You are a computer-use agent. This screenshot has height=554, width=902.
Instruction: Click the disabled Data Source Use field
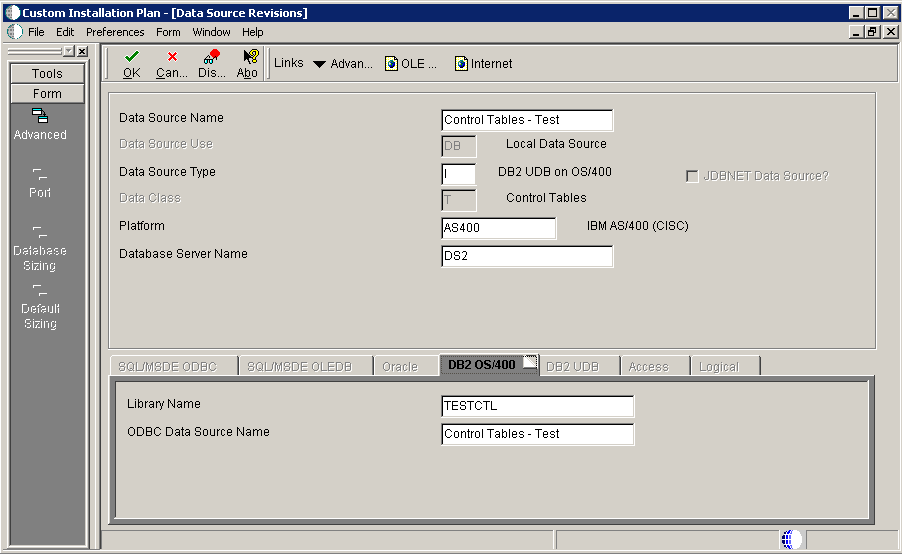coord(458,146)
